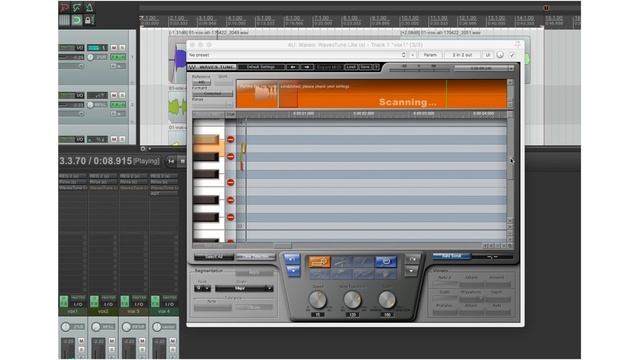Screen dimensions: 640x360
Task: Click the Note Transition knob
Action: point(352,300)
